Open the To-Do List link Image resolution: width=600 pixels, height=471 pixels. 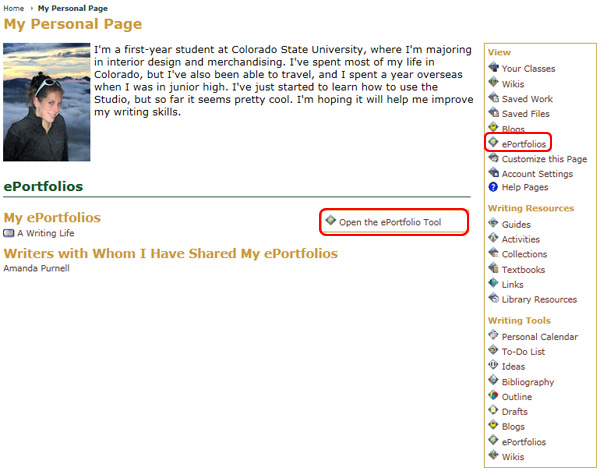point(523,352)
